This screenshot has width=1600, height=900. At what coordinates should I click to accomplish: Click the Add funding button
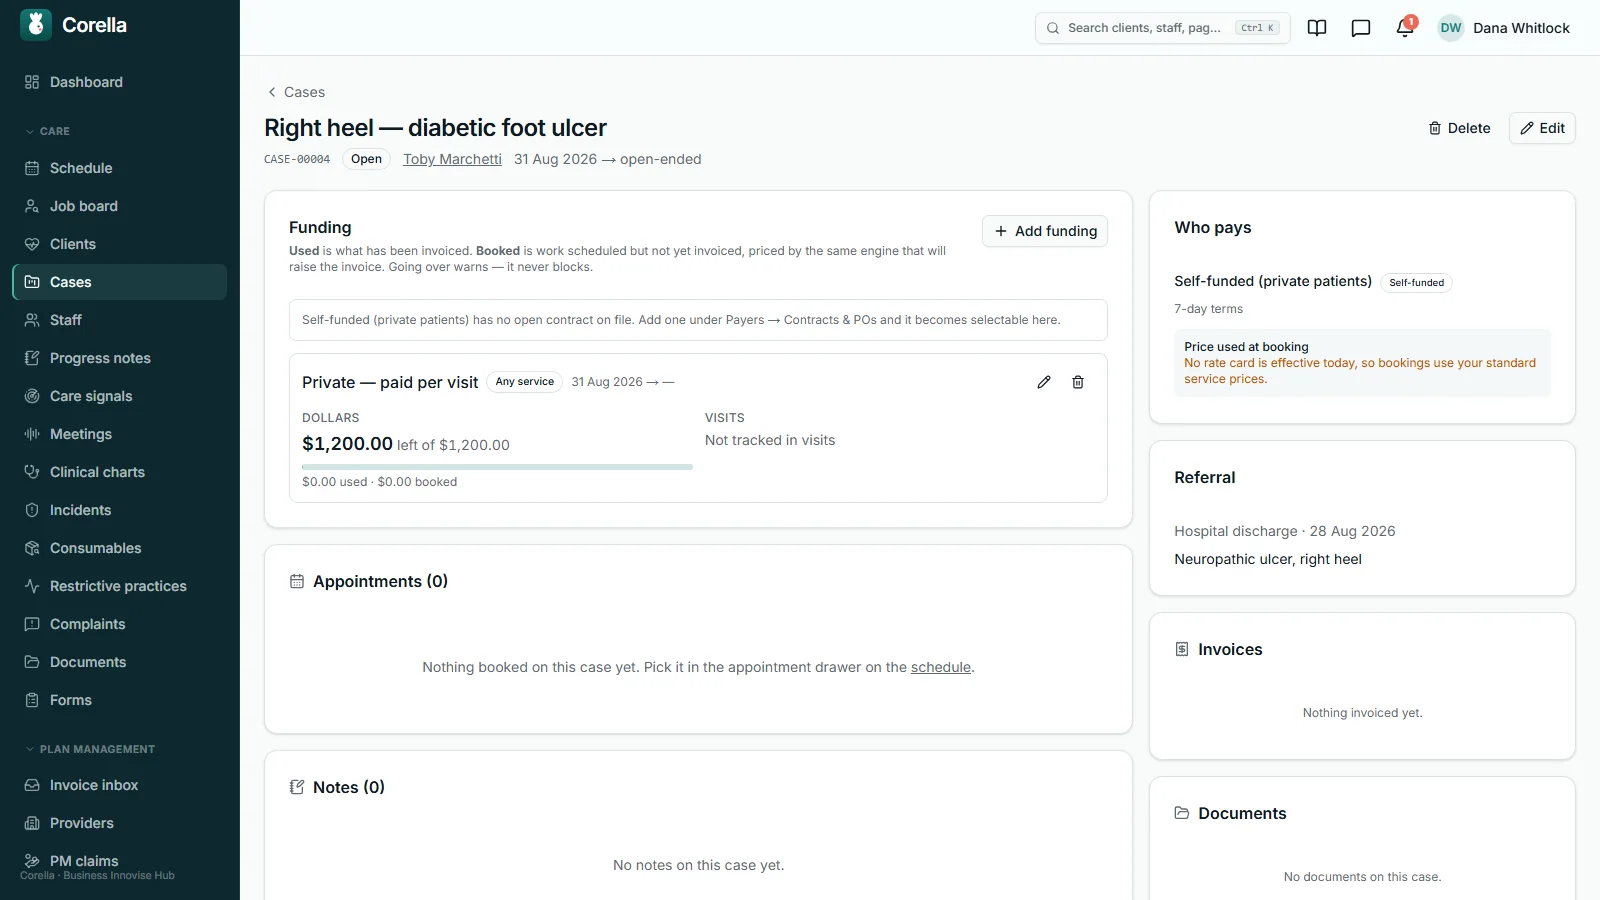click(x=1045, y=231)
